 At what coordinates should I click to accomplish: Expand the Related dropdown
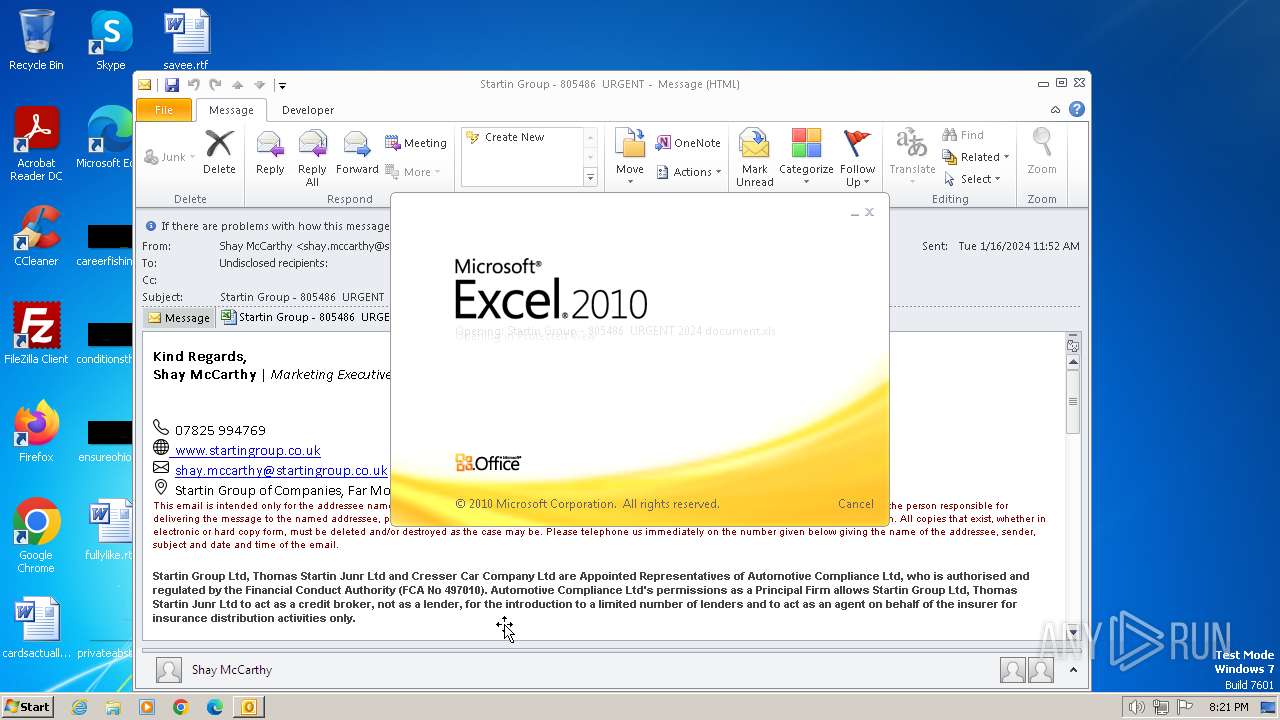[976, 157]
